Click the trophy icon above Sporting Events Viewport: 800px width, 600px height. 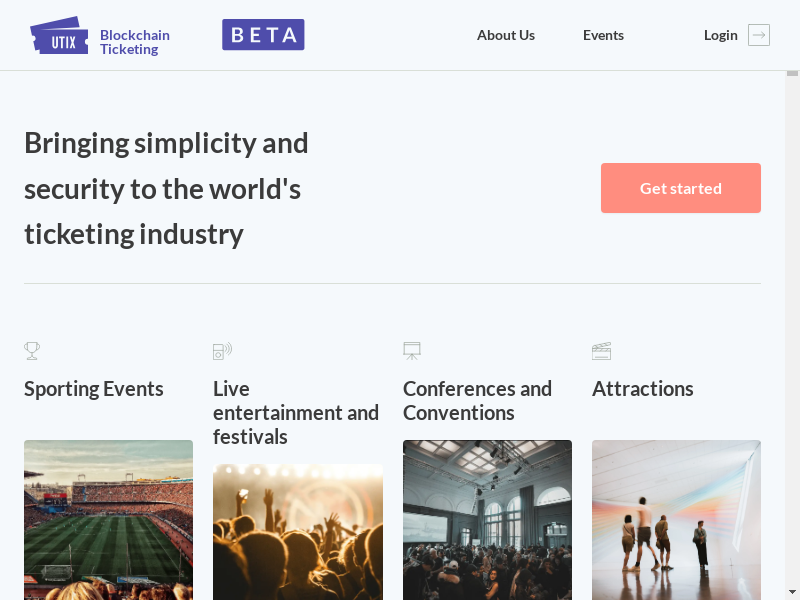(x=32, y=351)
